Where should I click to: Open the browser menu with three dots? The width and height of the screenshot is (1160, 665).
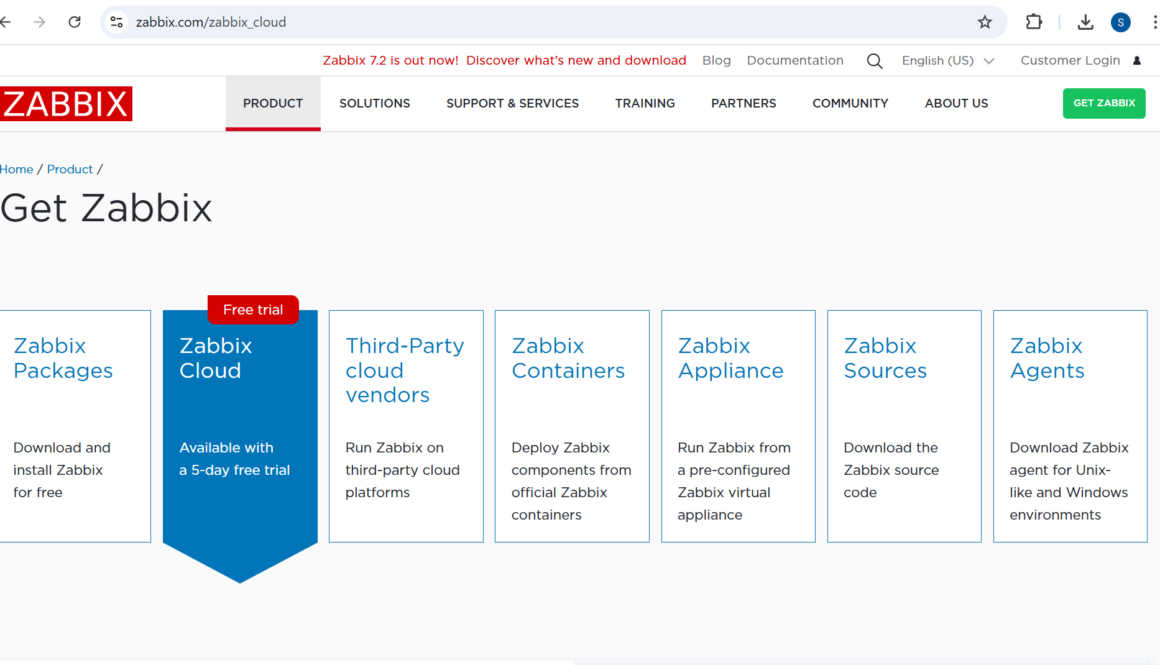tap(1155, 21)
